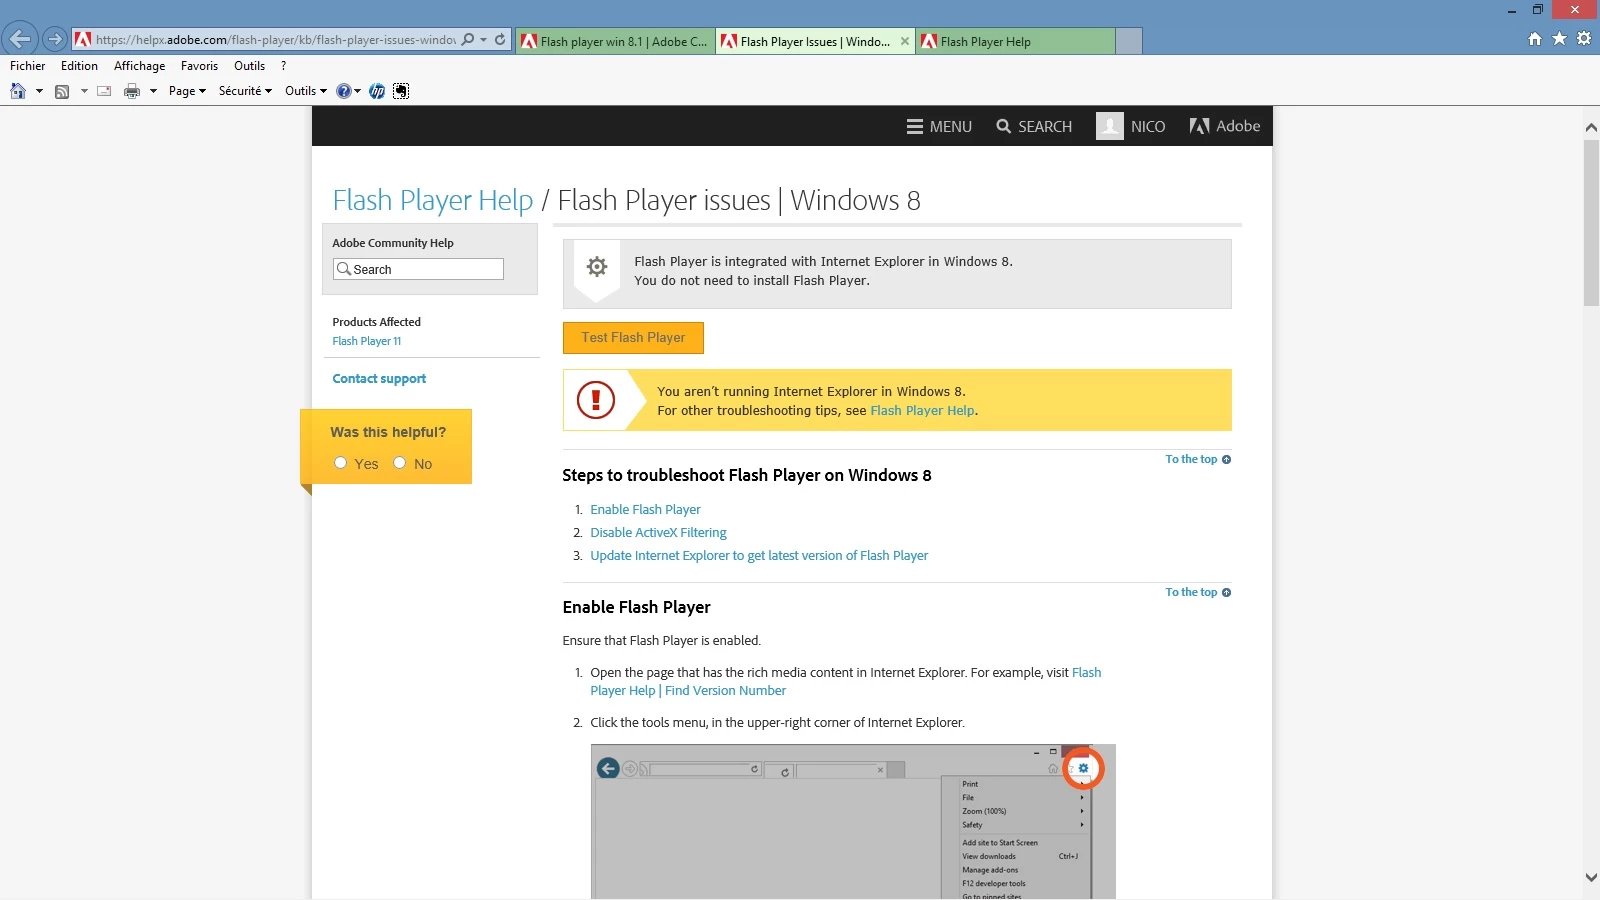
Task: Switch to Flash player win 8.1 tab
Action: [x=615, y=41]
